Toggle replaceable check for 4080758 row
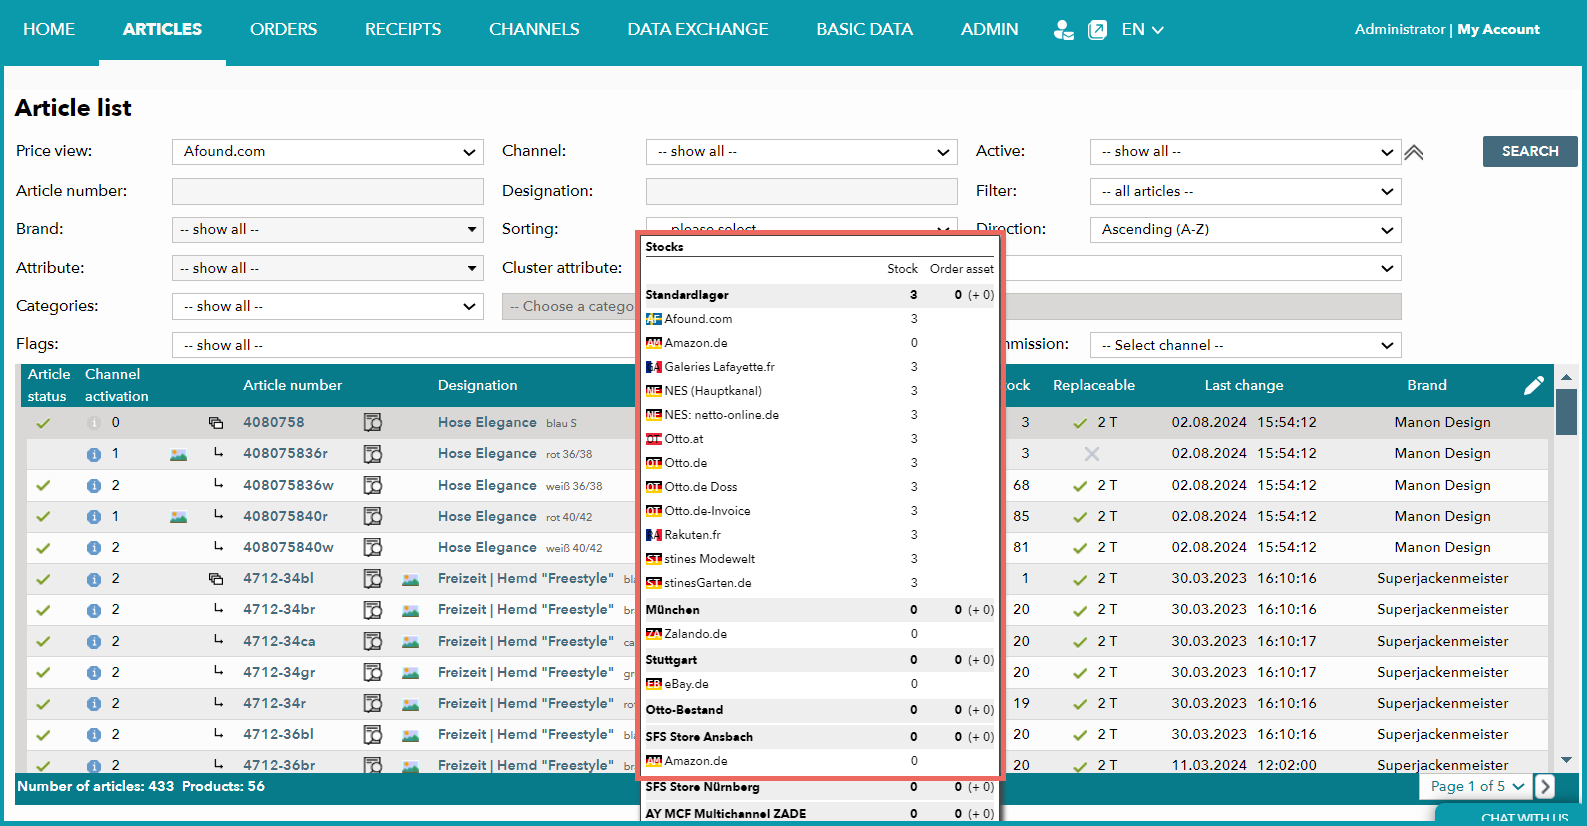This screenshot has height=826, width=1587. [x=1080, y=423]
